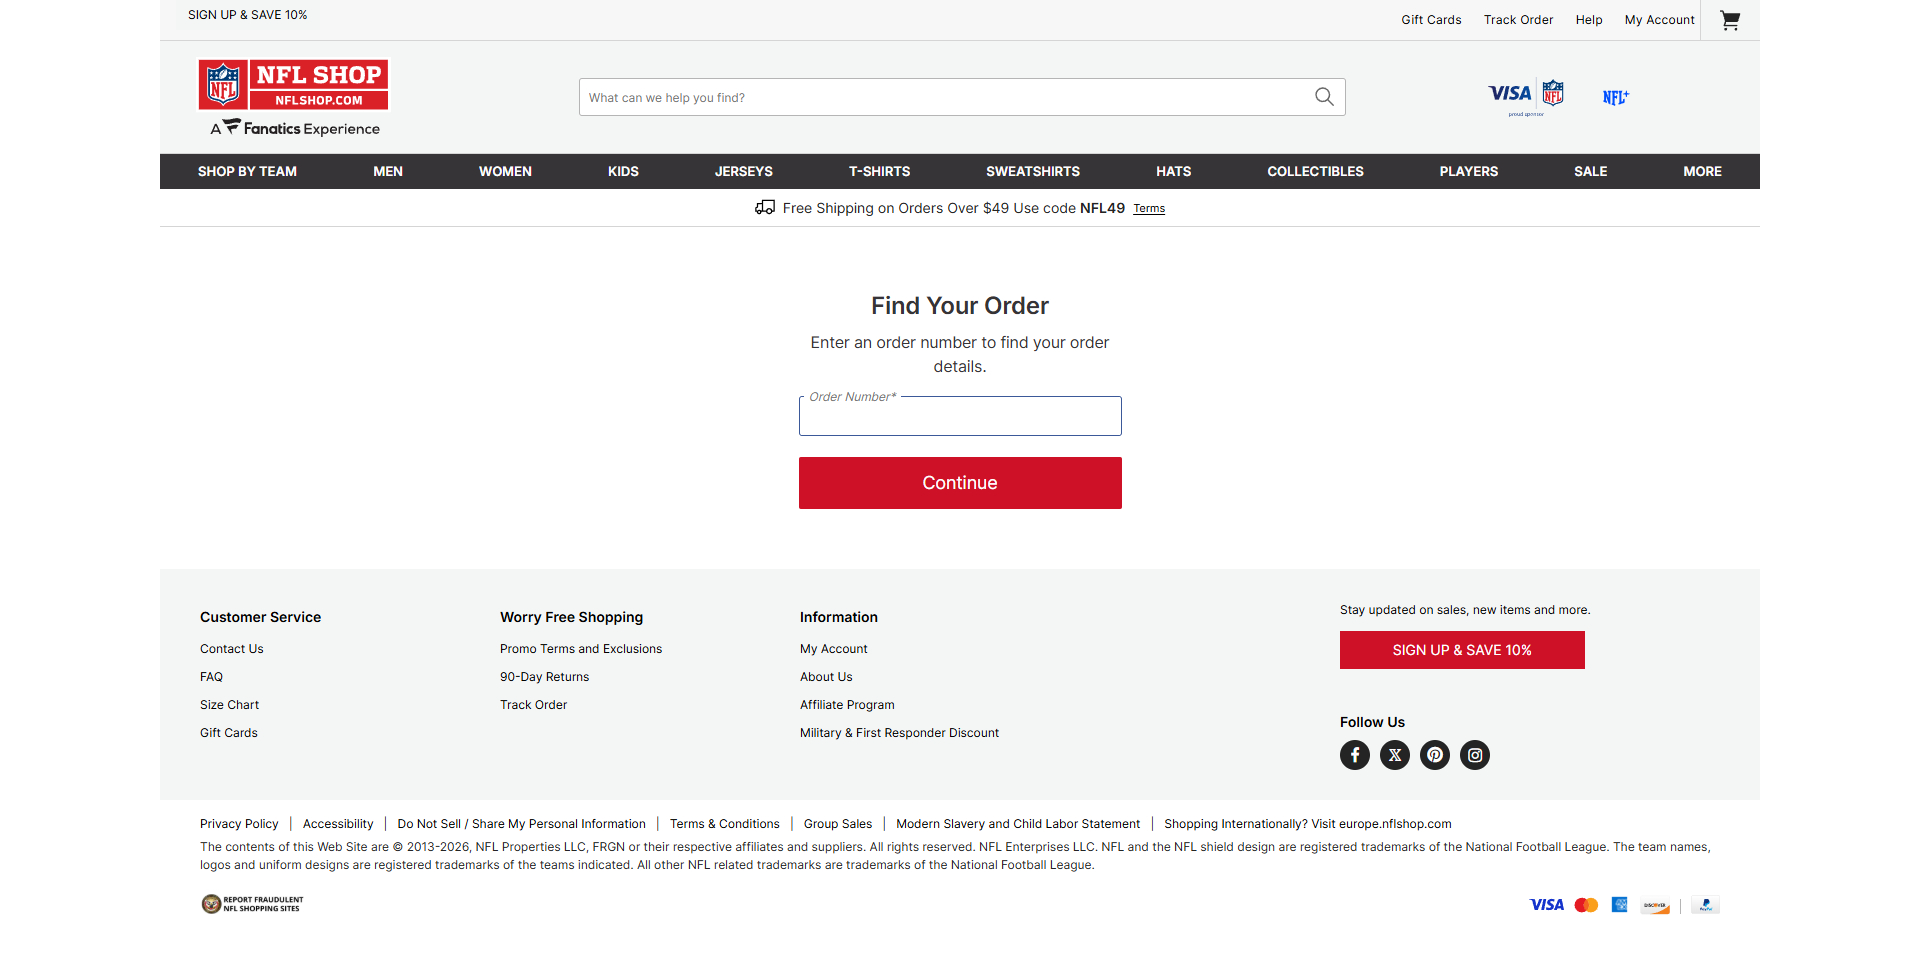Click inside the Order Number field
Image resolution: width=1920 pixels, height=953 pixels.
959,416
